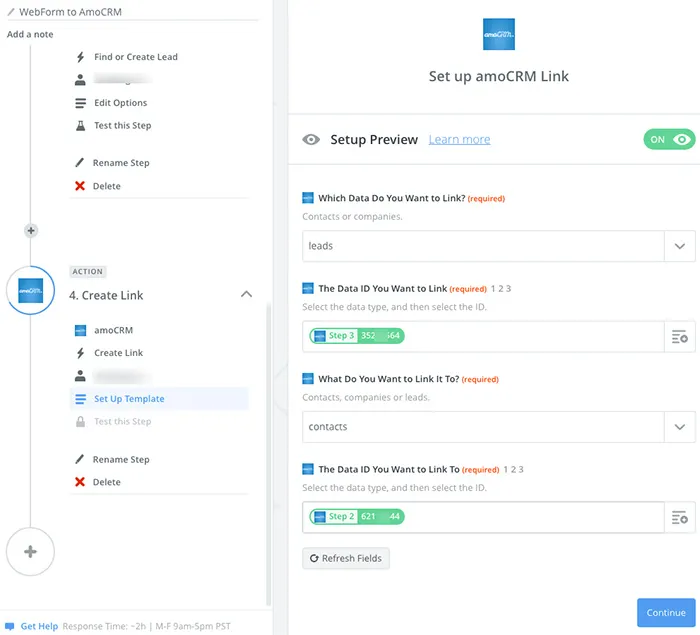Click the amoCRM icon in the step 4 list
Screen dimensions: 700x635
[x=80, y=330]
